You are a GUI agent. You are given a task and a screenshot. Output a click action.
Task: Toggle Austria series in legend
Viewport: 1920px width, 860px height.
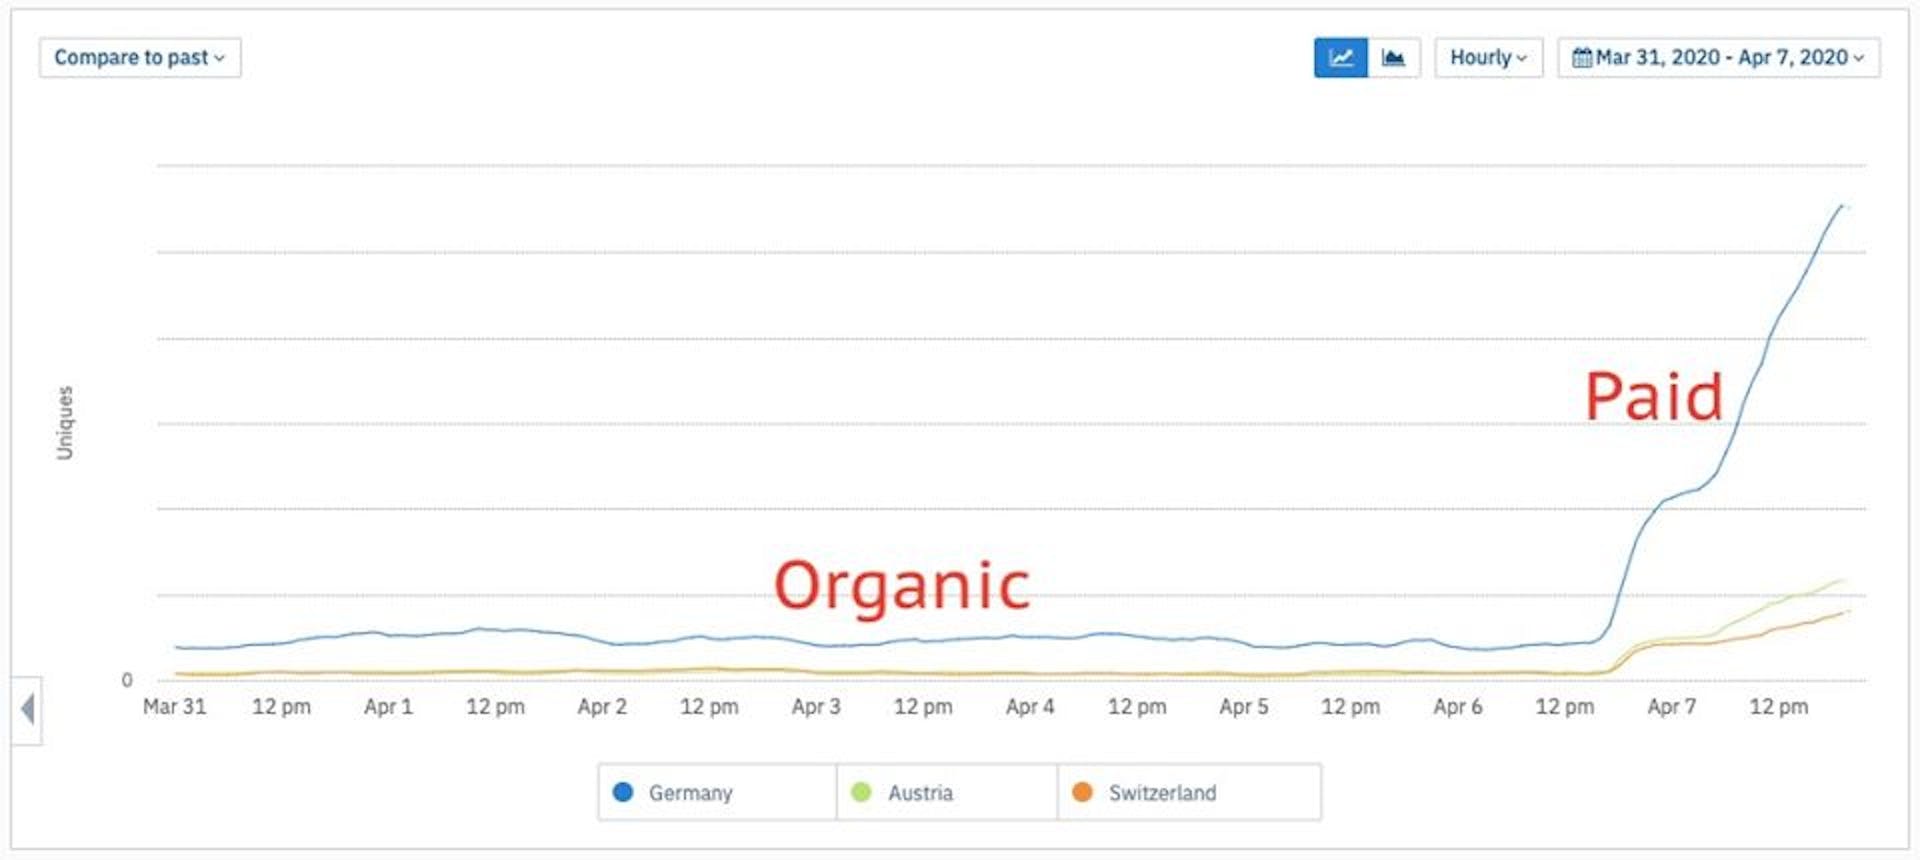920,793
